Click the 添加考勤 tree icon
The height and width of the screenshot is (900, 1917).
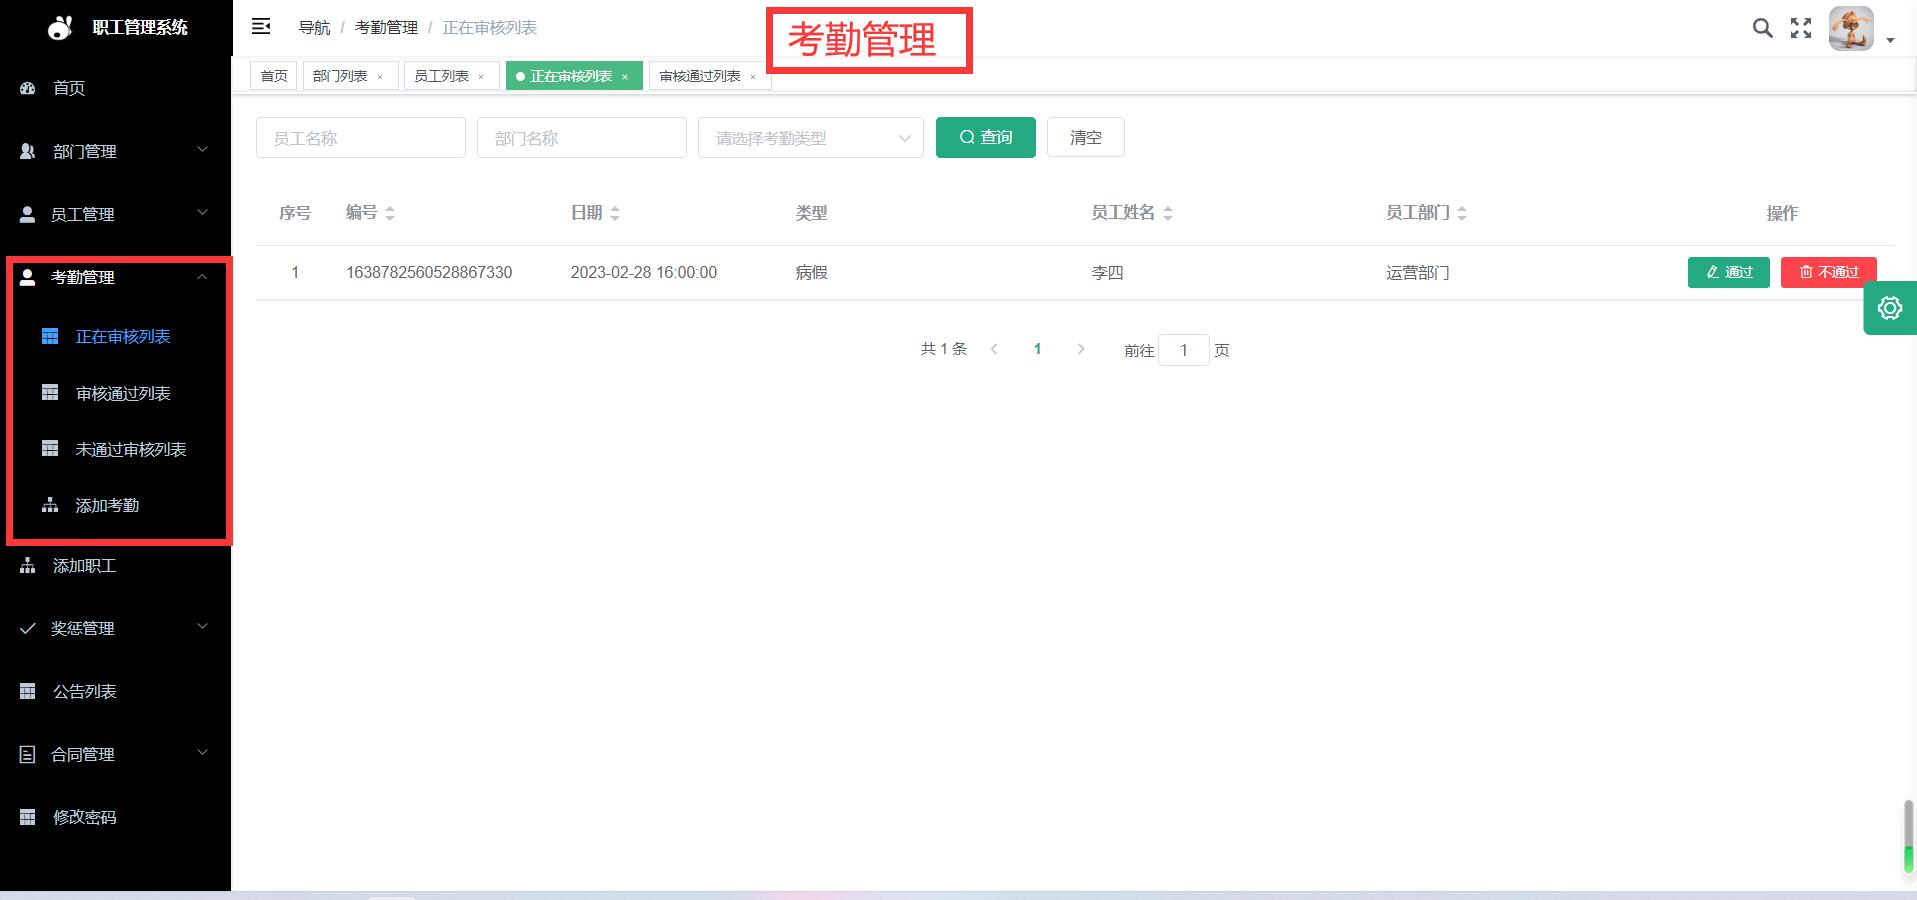(50, 505)
